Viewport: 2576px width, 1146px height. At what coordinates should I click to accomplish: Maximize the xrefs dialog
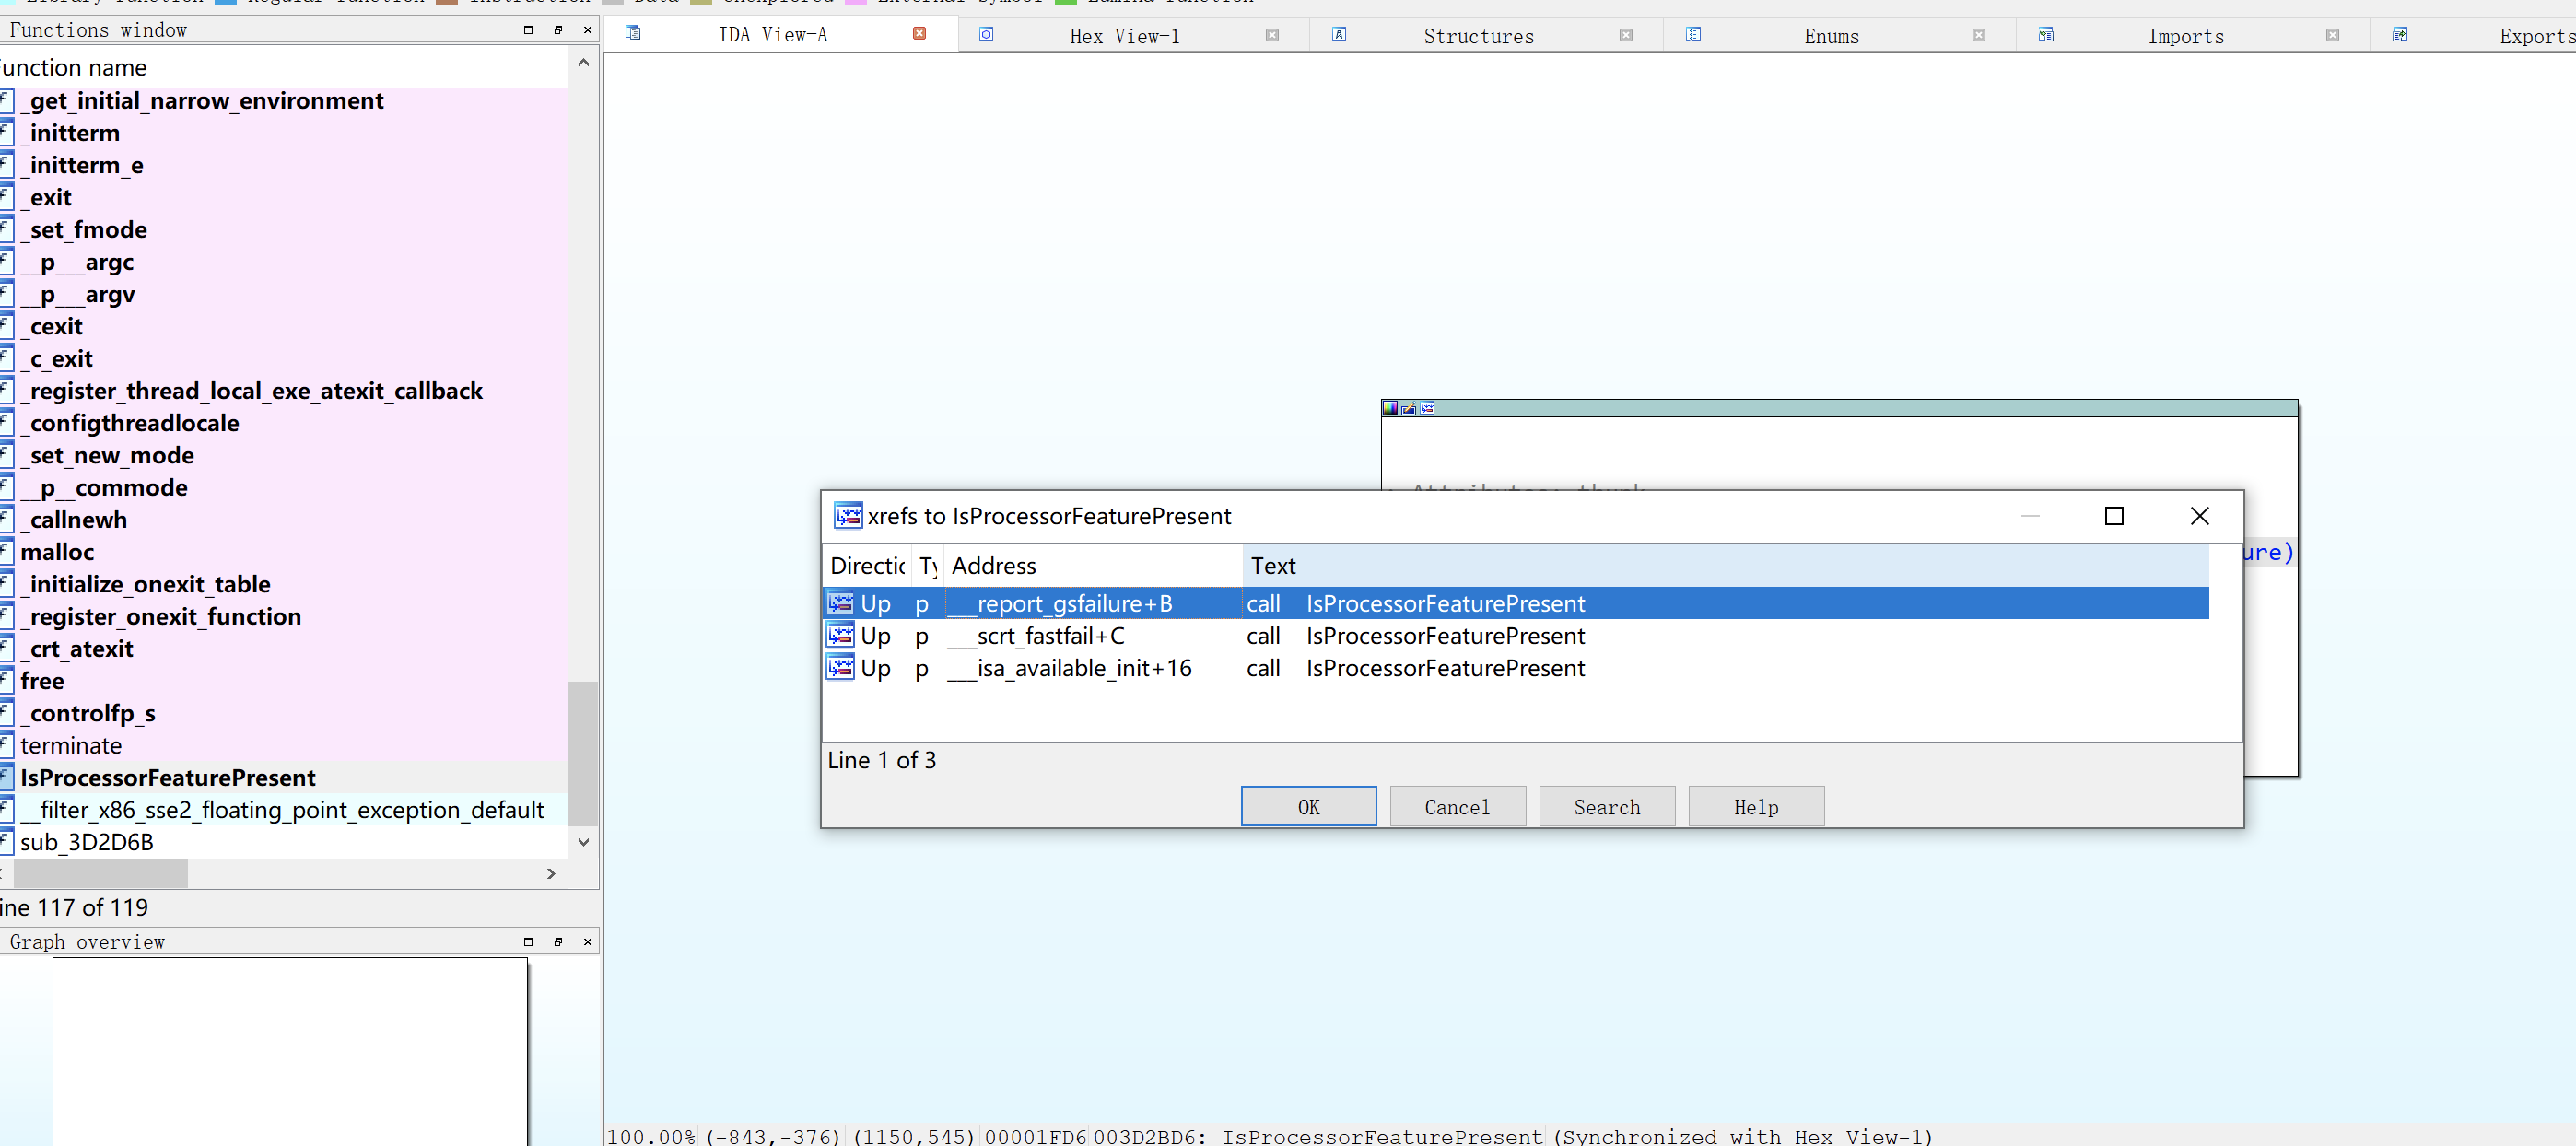coord(2114,516)
